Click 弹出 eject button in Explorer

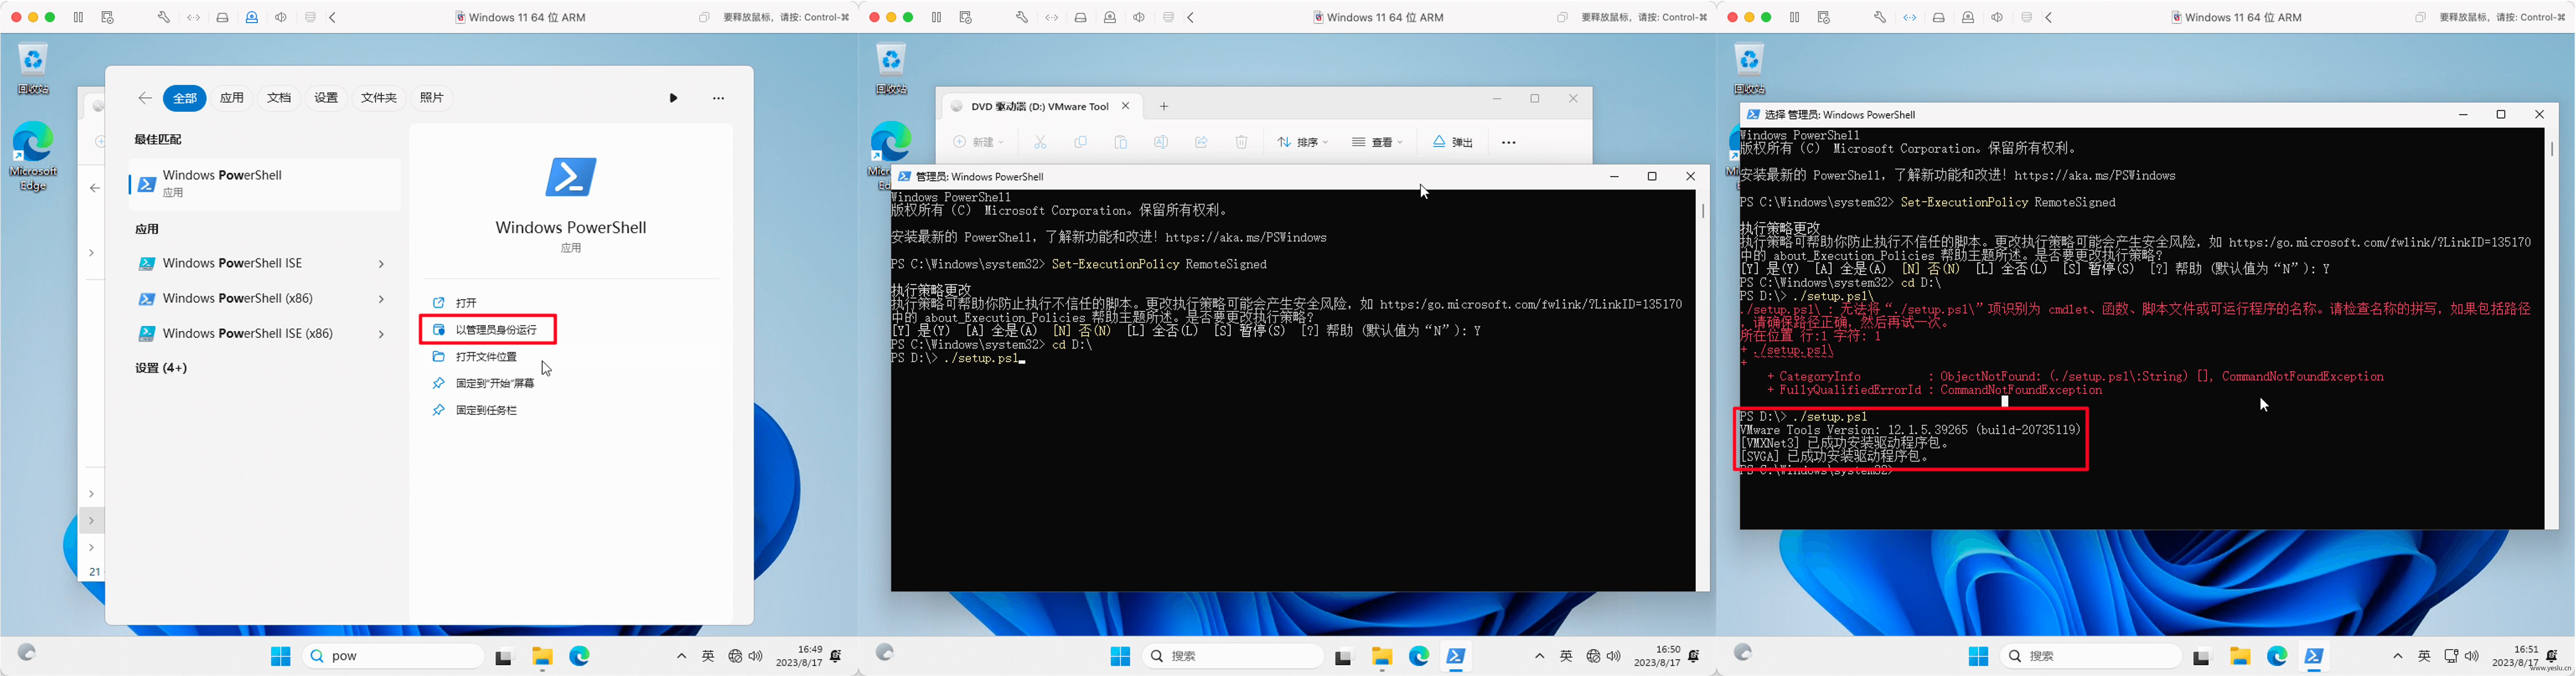tap(1453, 142)
